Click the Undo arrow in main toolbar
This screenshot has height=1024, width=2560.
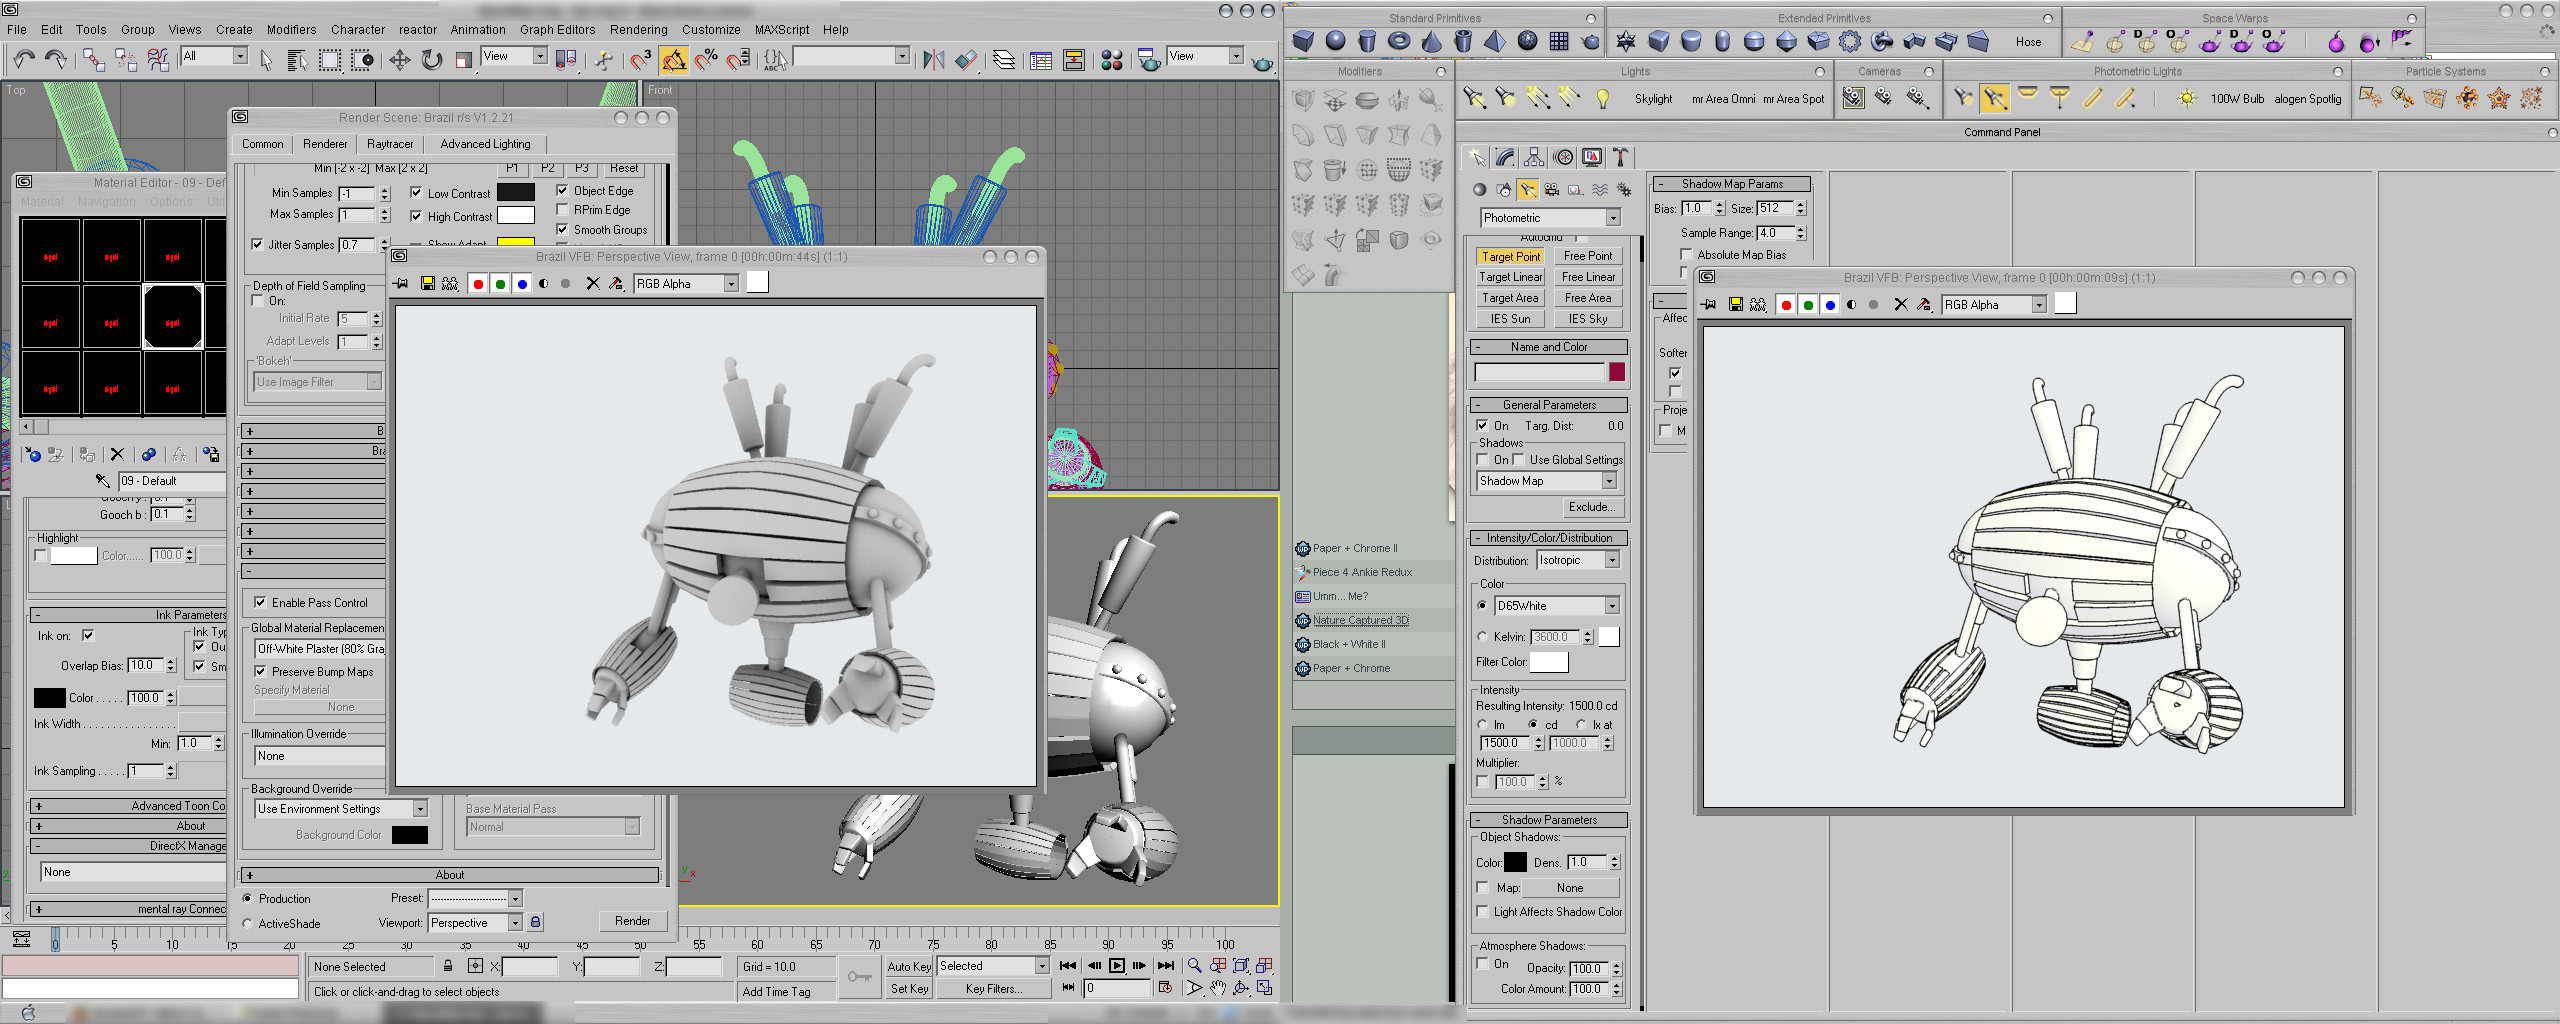pos(24,60)
